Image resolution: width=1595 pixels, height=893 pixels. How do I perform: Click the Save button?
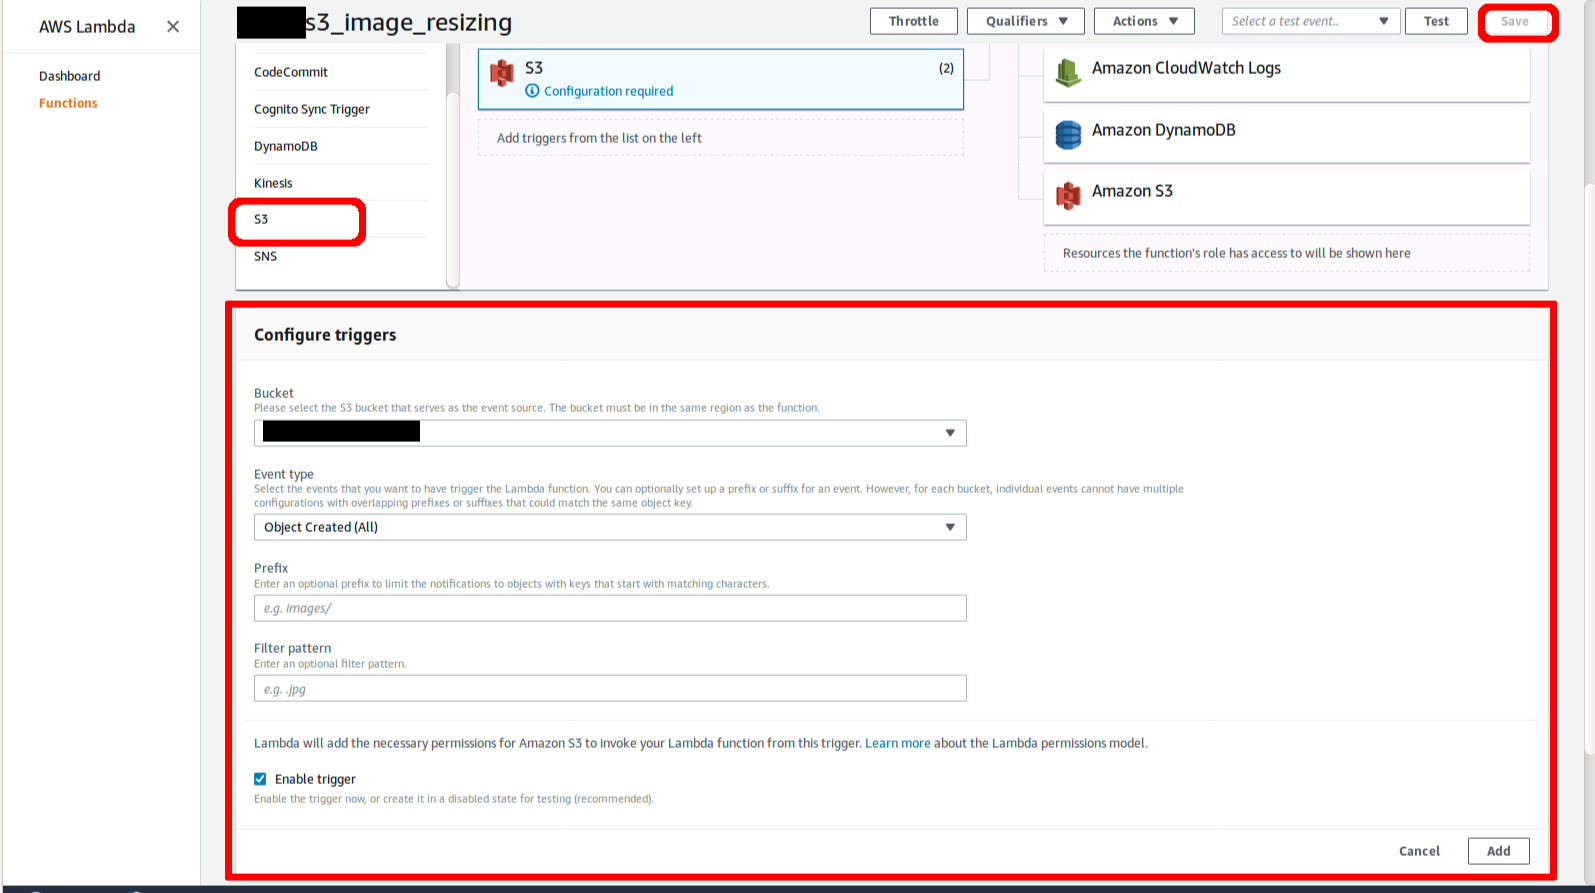click(1514, 21)
